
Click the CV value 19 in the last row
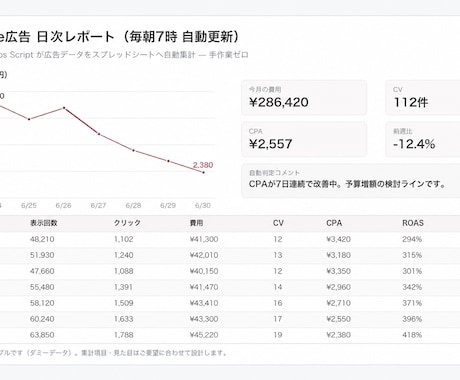coord(278,335)
